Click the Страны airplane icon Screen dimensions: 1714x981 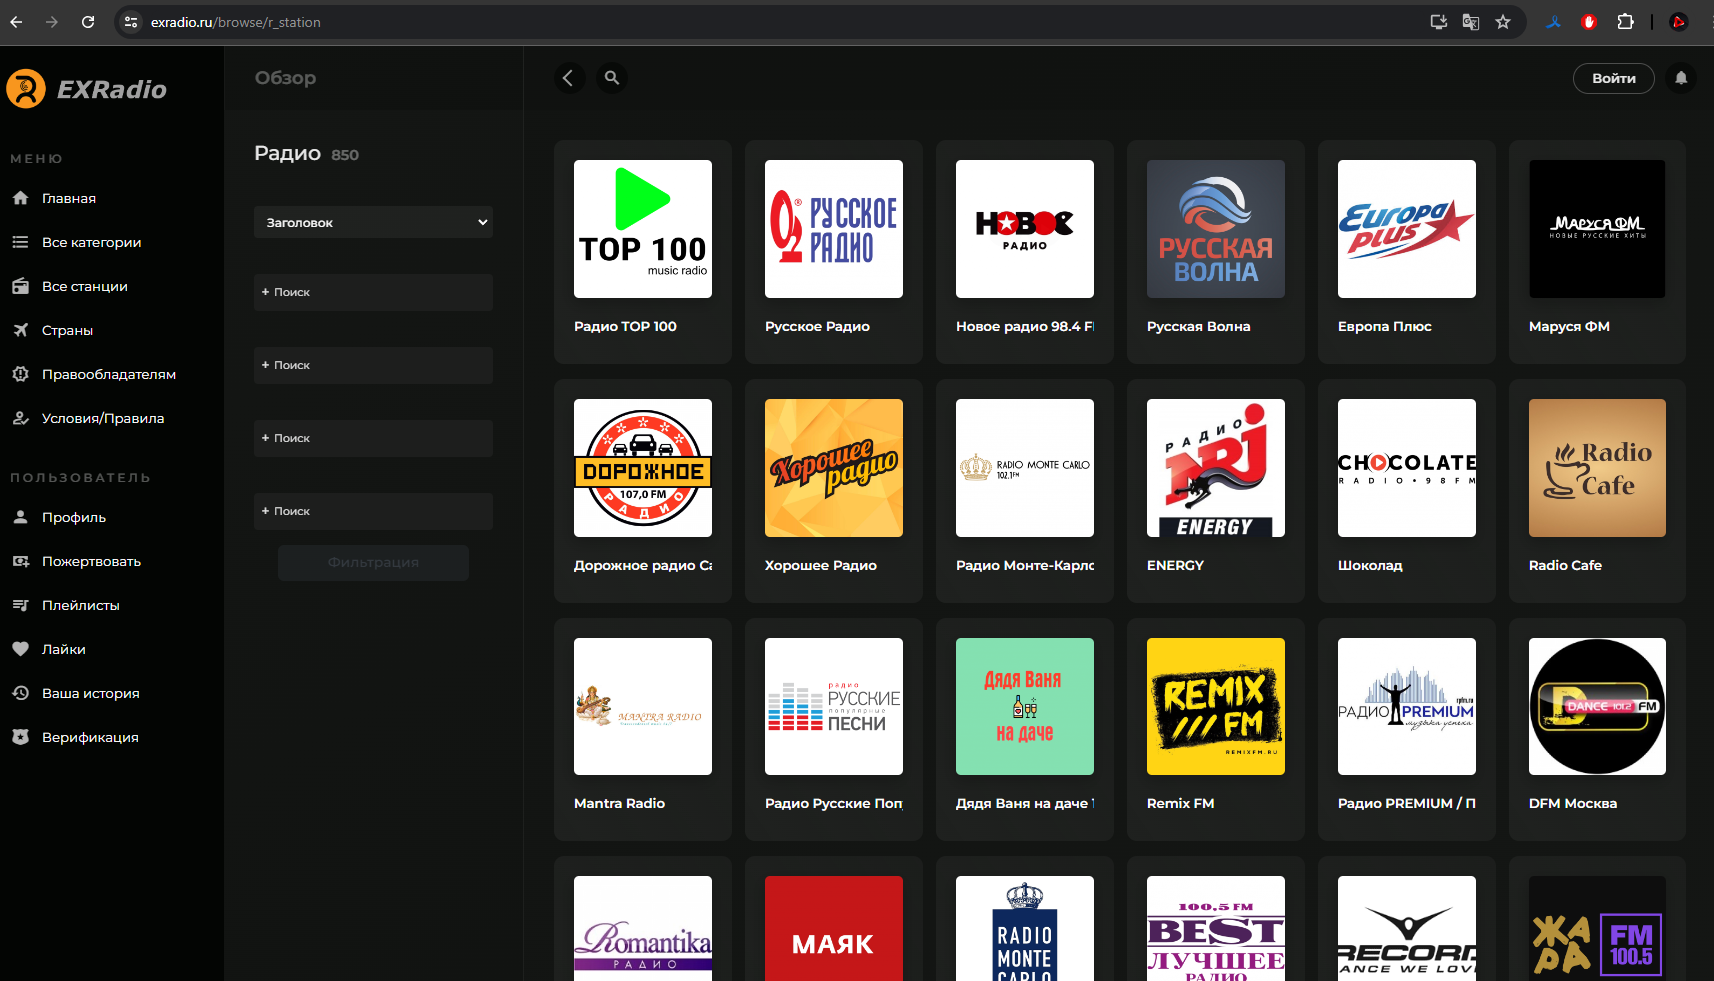pyautogui.click(x=20, y=330)
